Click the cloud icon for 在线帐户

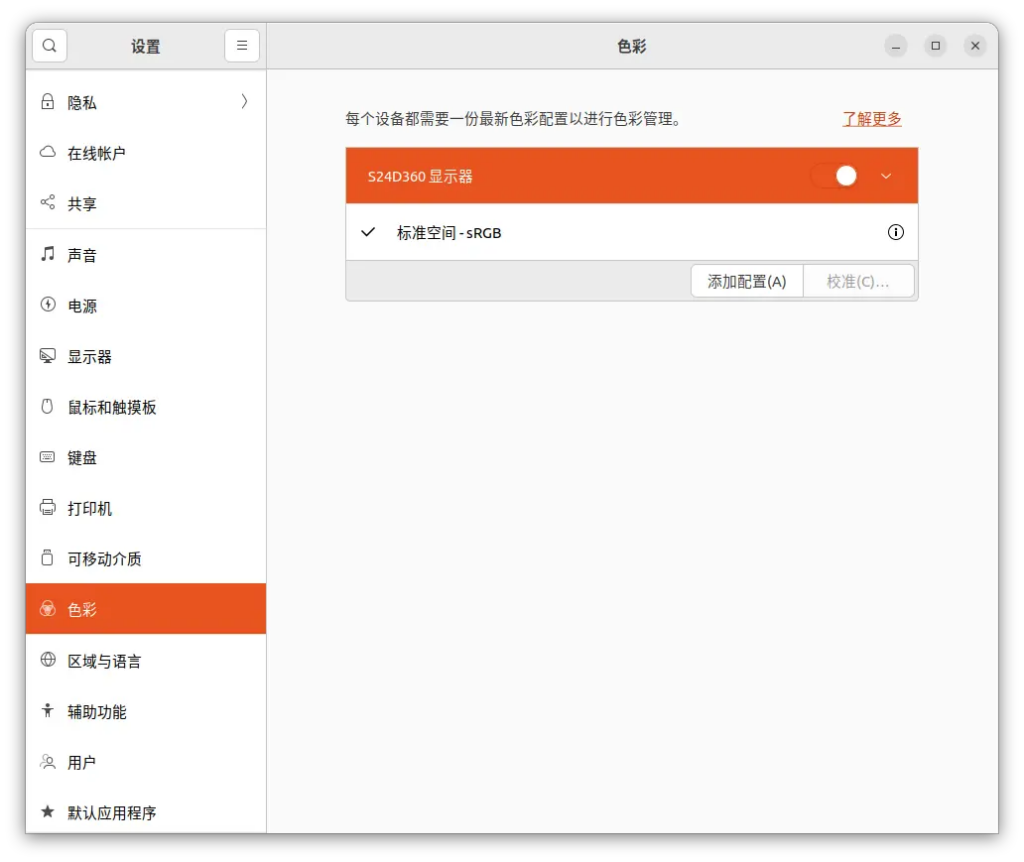tap(47, 153)
